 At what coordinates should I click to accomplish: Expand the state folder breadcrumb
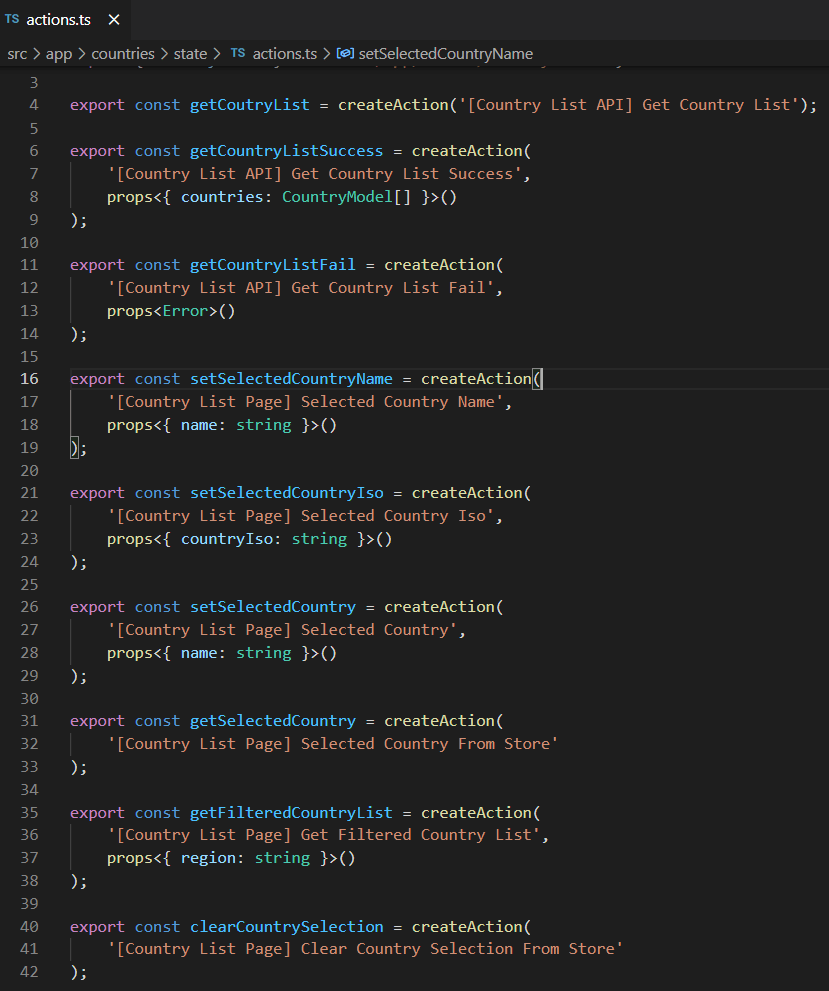coord(190,53)
